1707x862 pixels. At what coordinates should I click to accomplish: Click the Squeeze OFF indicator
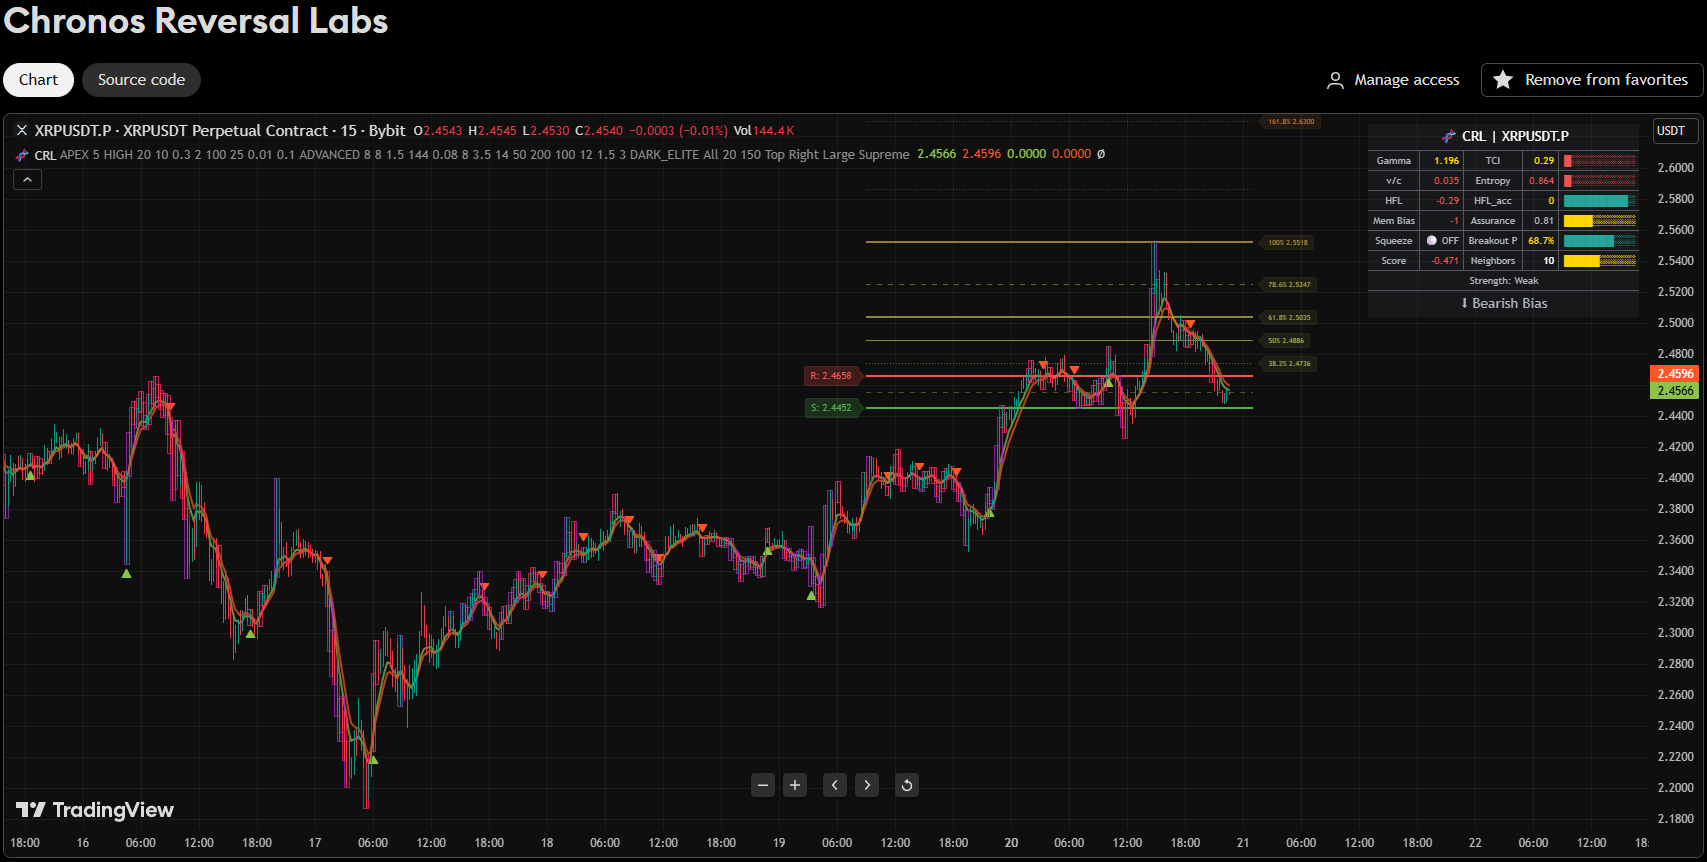click(1442, 241)
